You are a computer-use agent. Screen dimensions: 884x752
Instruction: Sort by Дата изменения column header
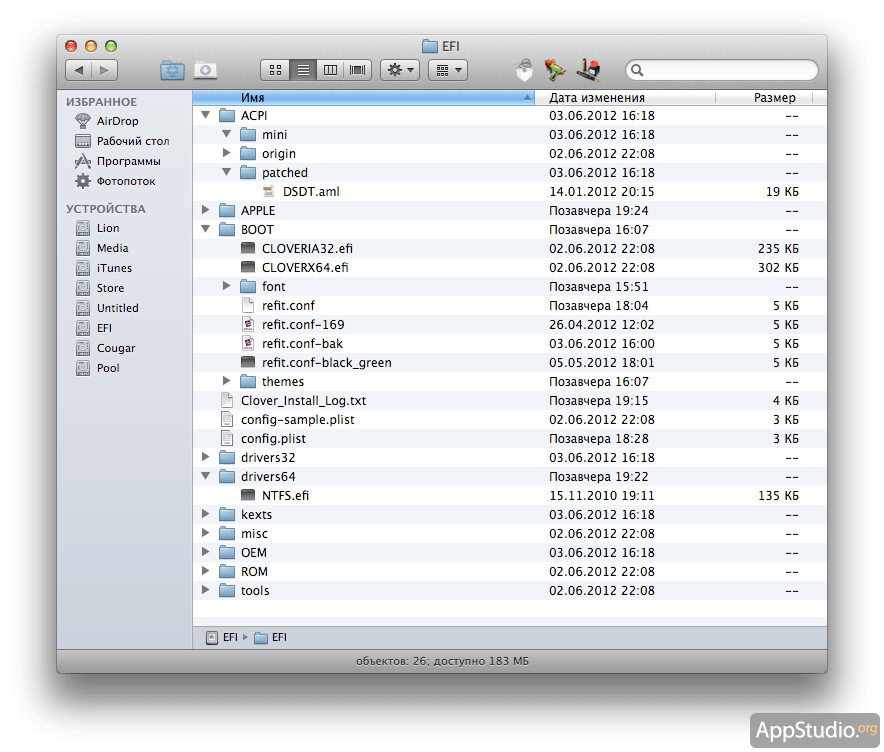pyautogui.click(x=625, y=98)
